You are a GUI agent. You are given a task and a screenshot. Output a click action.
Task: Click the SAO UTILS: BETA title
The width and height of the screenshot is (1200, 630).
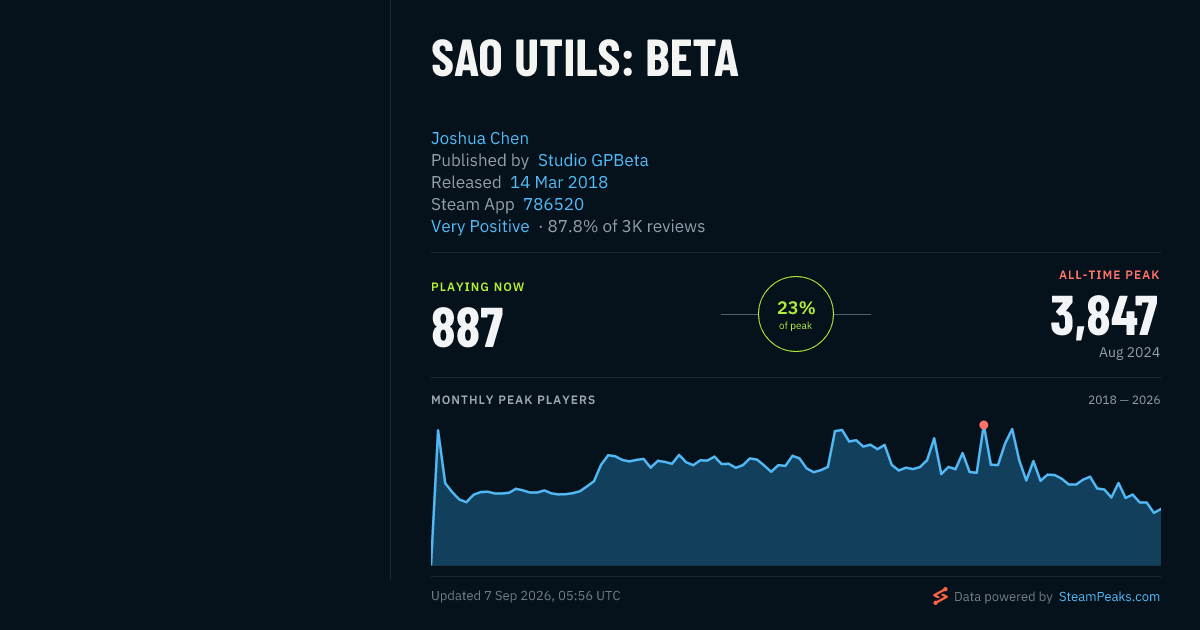[x=585, y=59]
